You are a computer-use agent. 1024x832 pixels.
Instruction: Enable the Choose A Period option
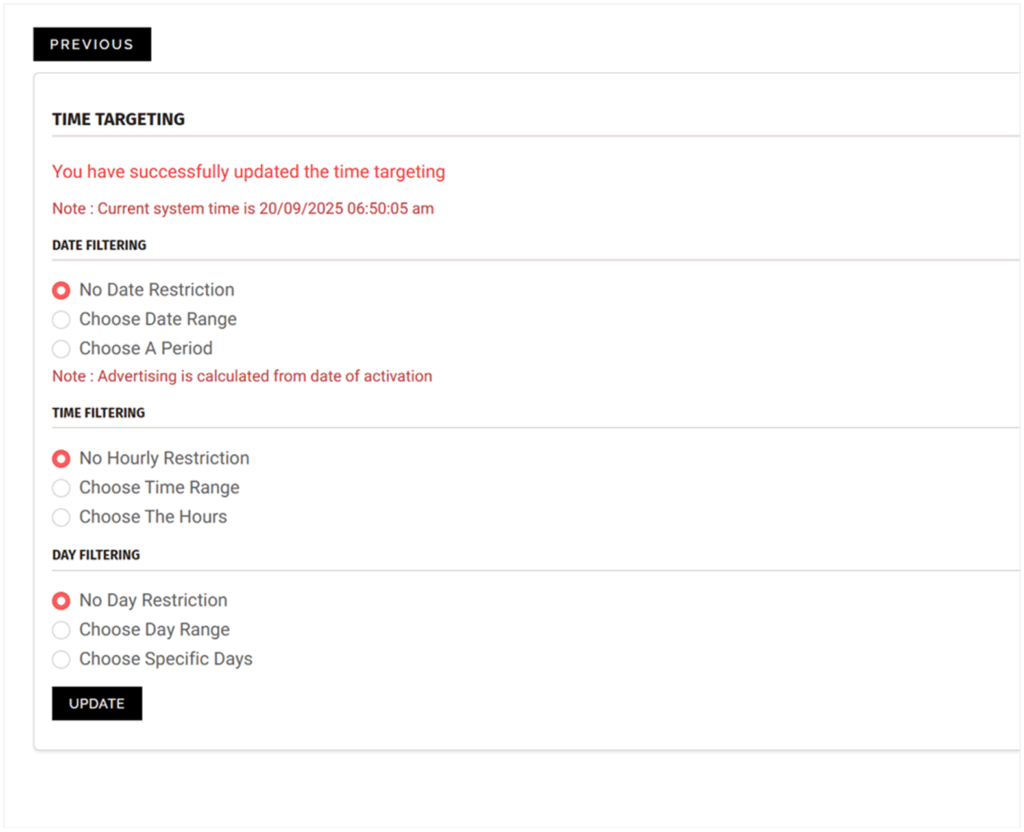(61, 349)
